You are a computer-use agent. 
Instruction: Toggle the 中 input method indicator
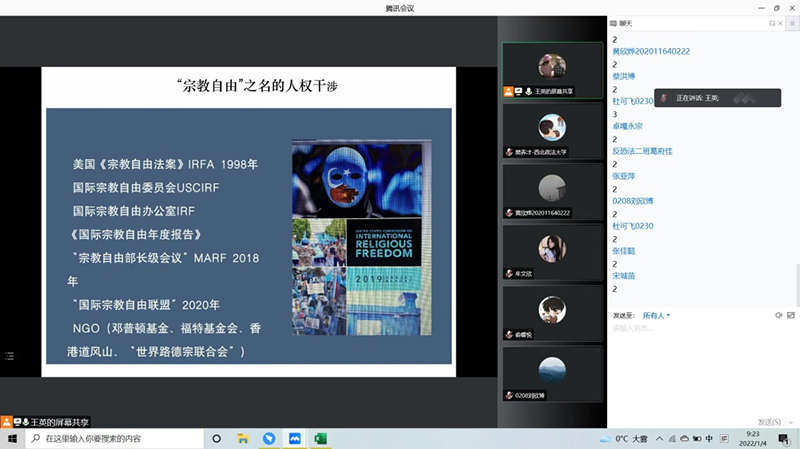(709, 438)
